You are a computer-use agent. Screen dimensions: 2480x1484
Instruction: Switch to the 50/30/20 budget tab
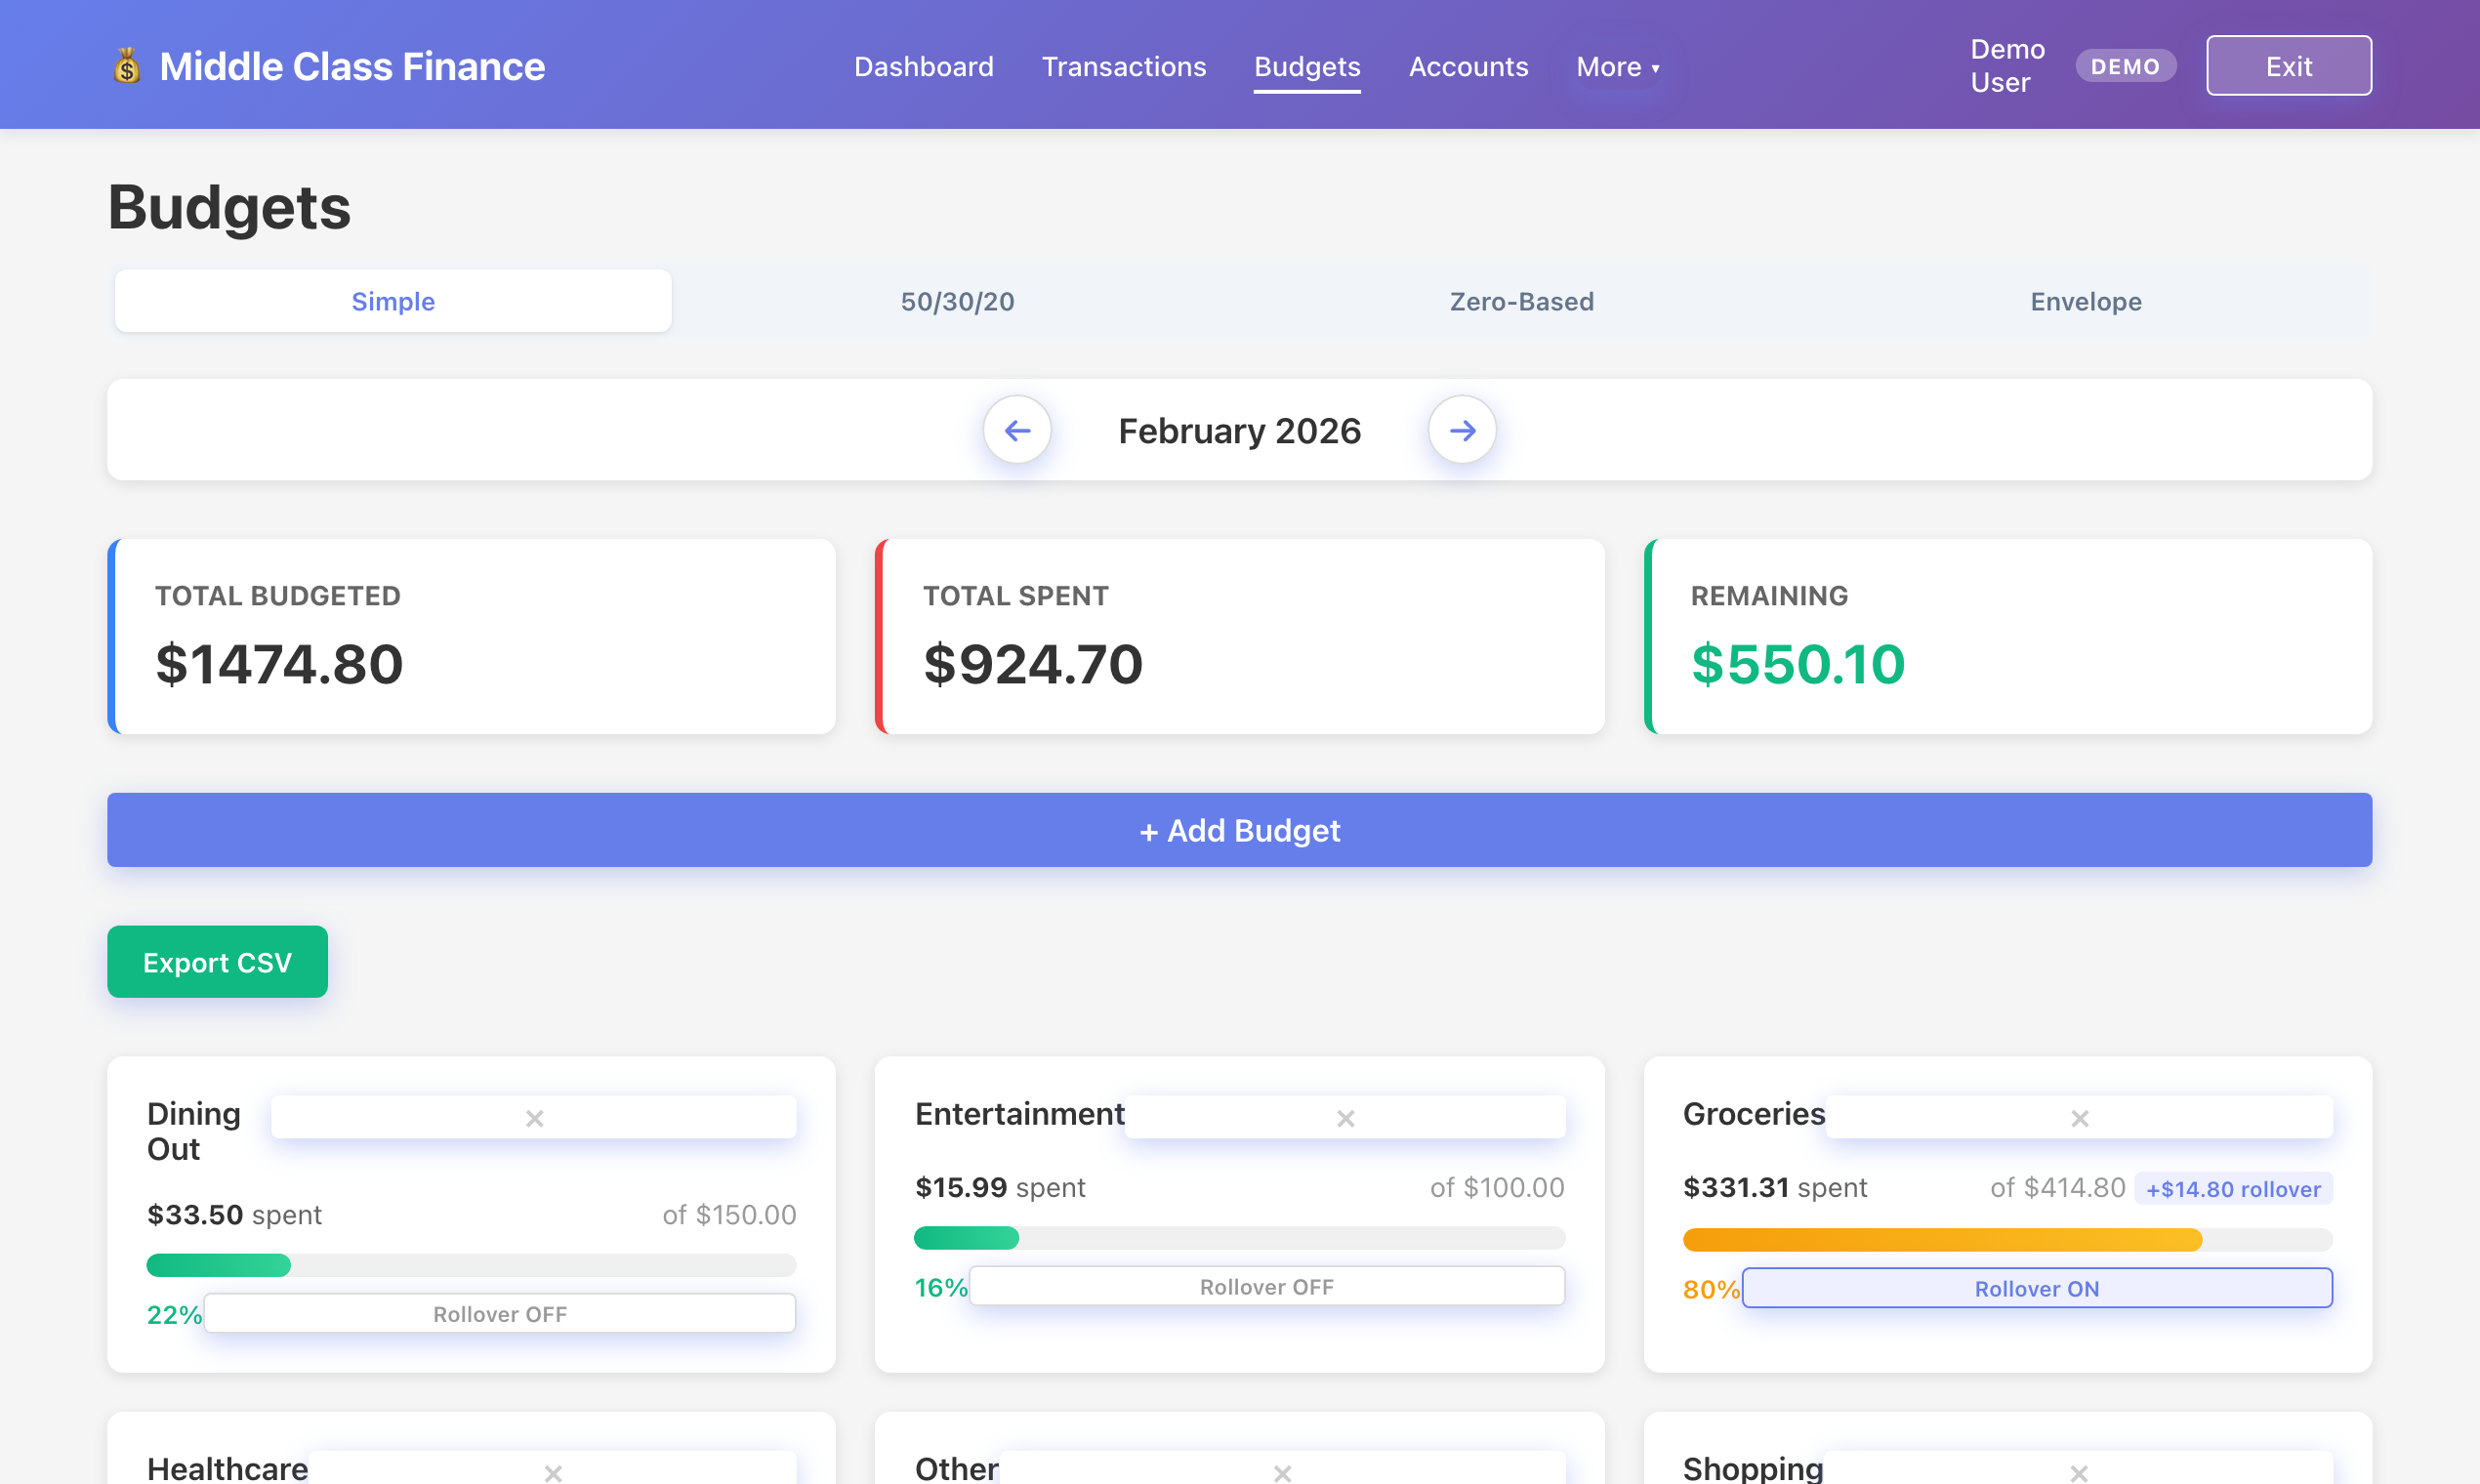coord(956,301)
